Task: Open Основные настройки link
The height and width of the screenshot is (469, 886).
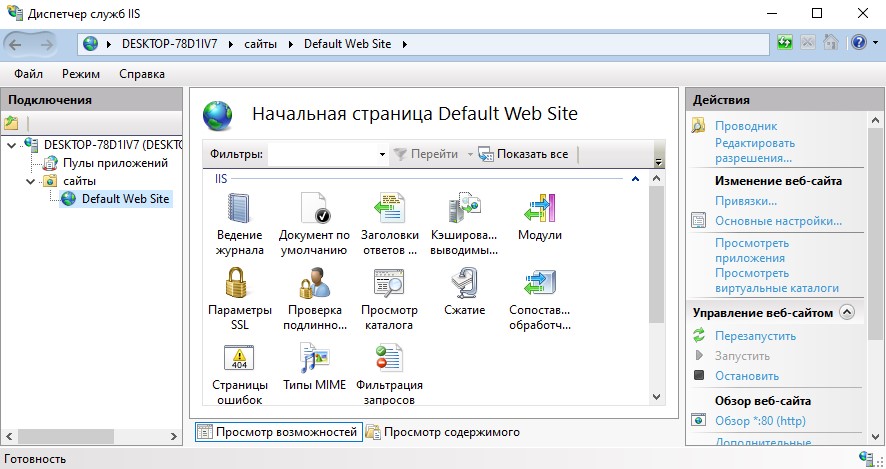Action: 778,221
